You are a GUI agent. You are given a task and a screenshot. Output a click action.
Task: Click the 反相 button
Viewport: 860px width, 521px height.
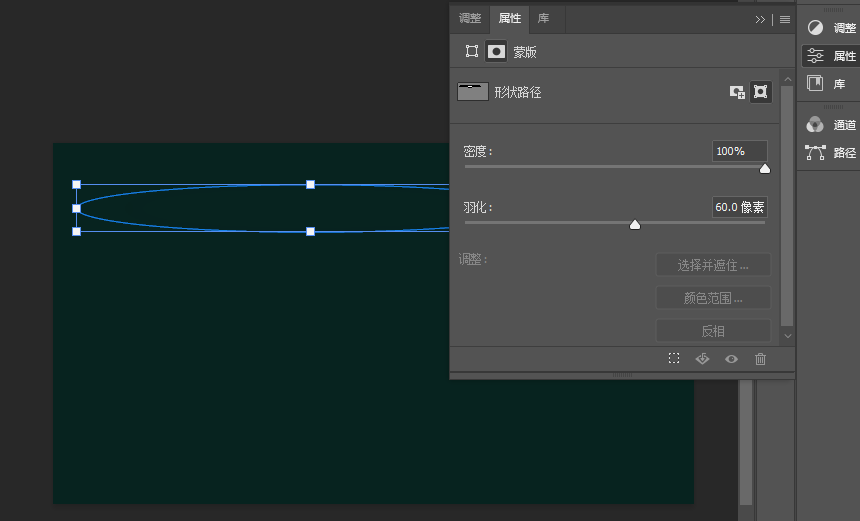click(x=713, y=331)
